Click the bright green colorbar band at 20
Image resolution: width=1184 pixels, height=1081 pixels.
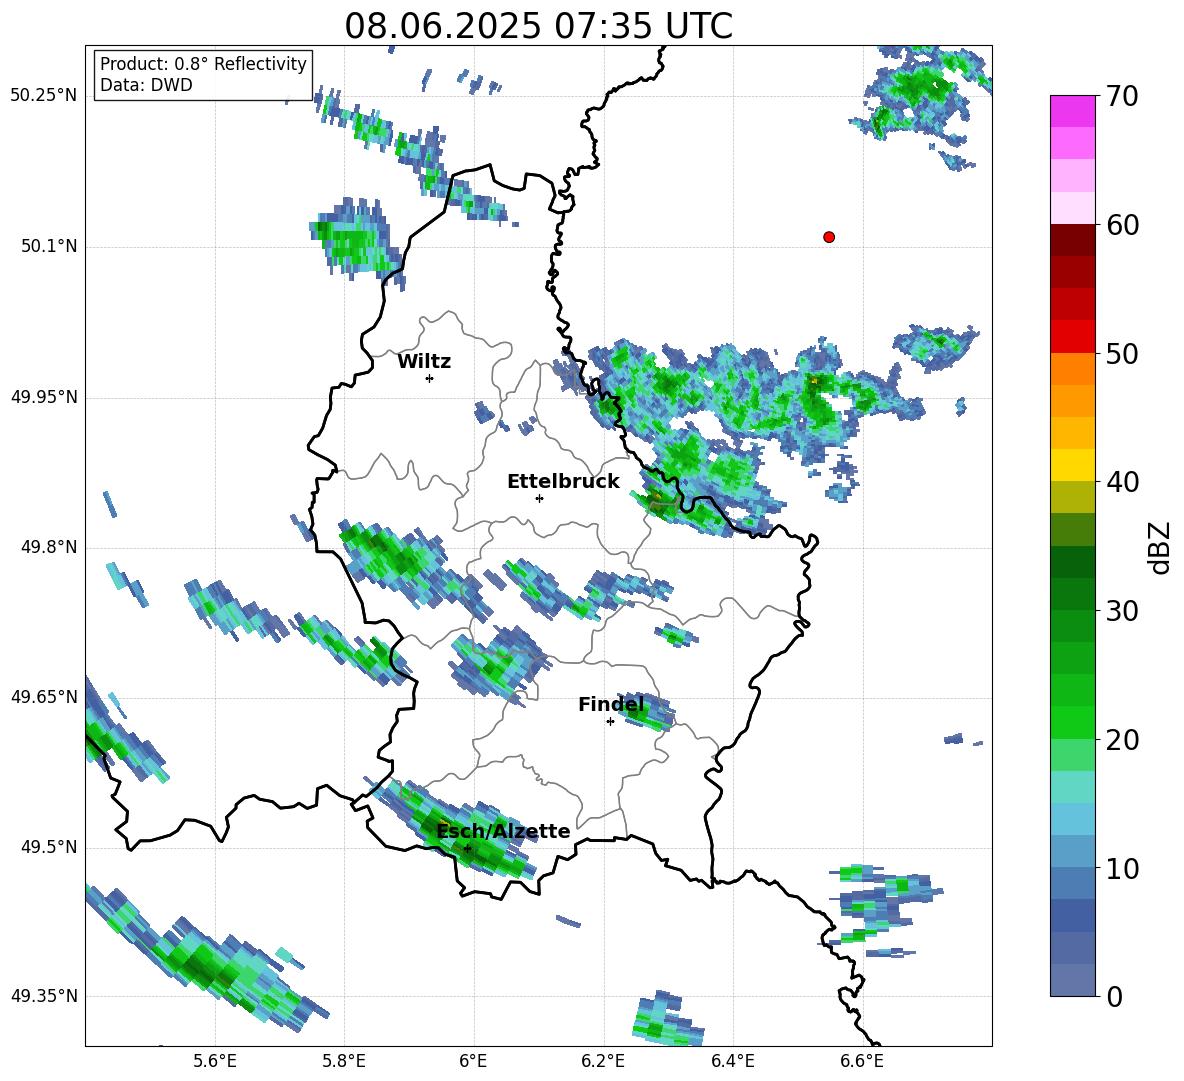point(1072,722)
